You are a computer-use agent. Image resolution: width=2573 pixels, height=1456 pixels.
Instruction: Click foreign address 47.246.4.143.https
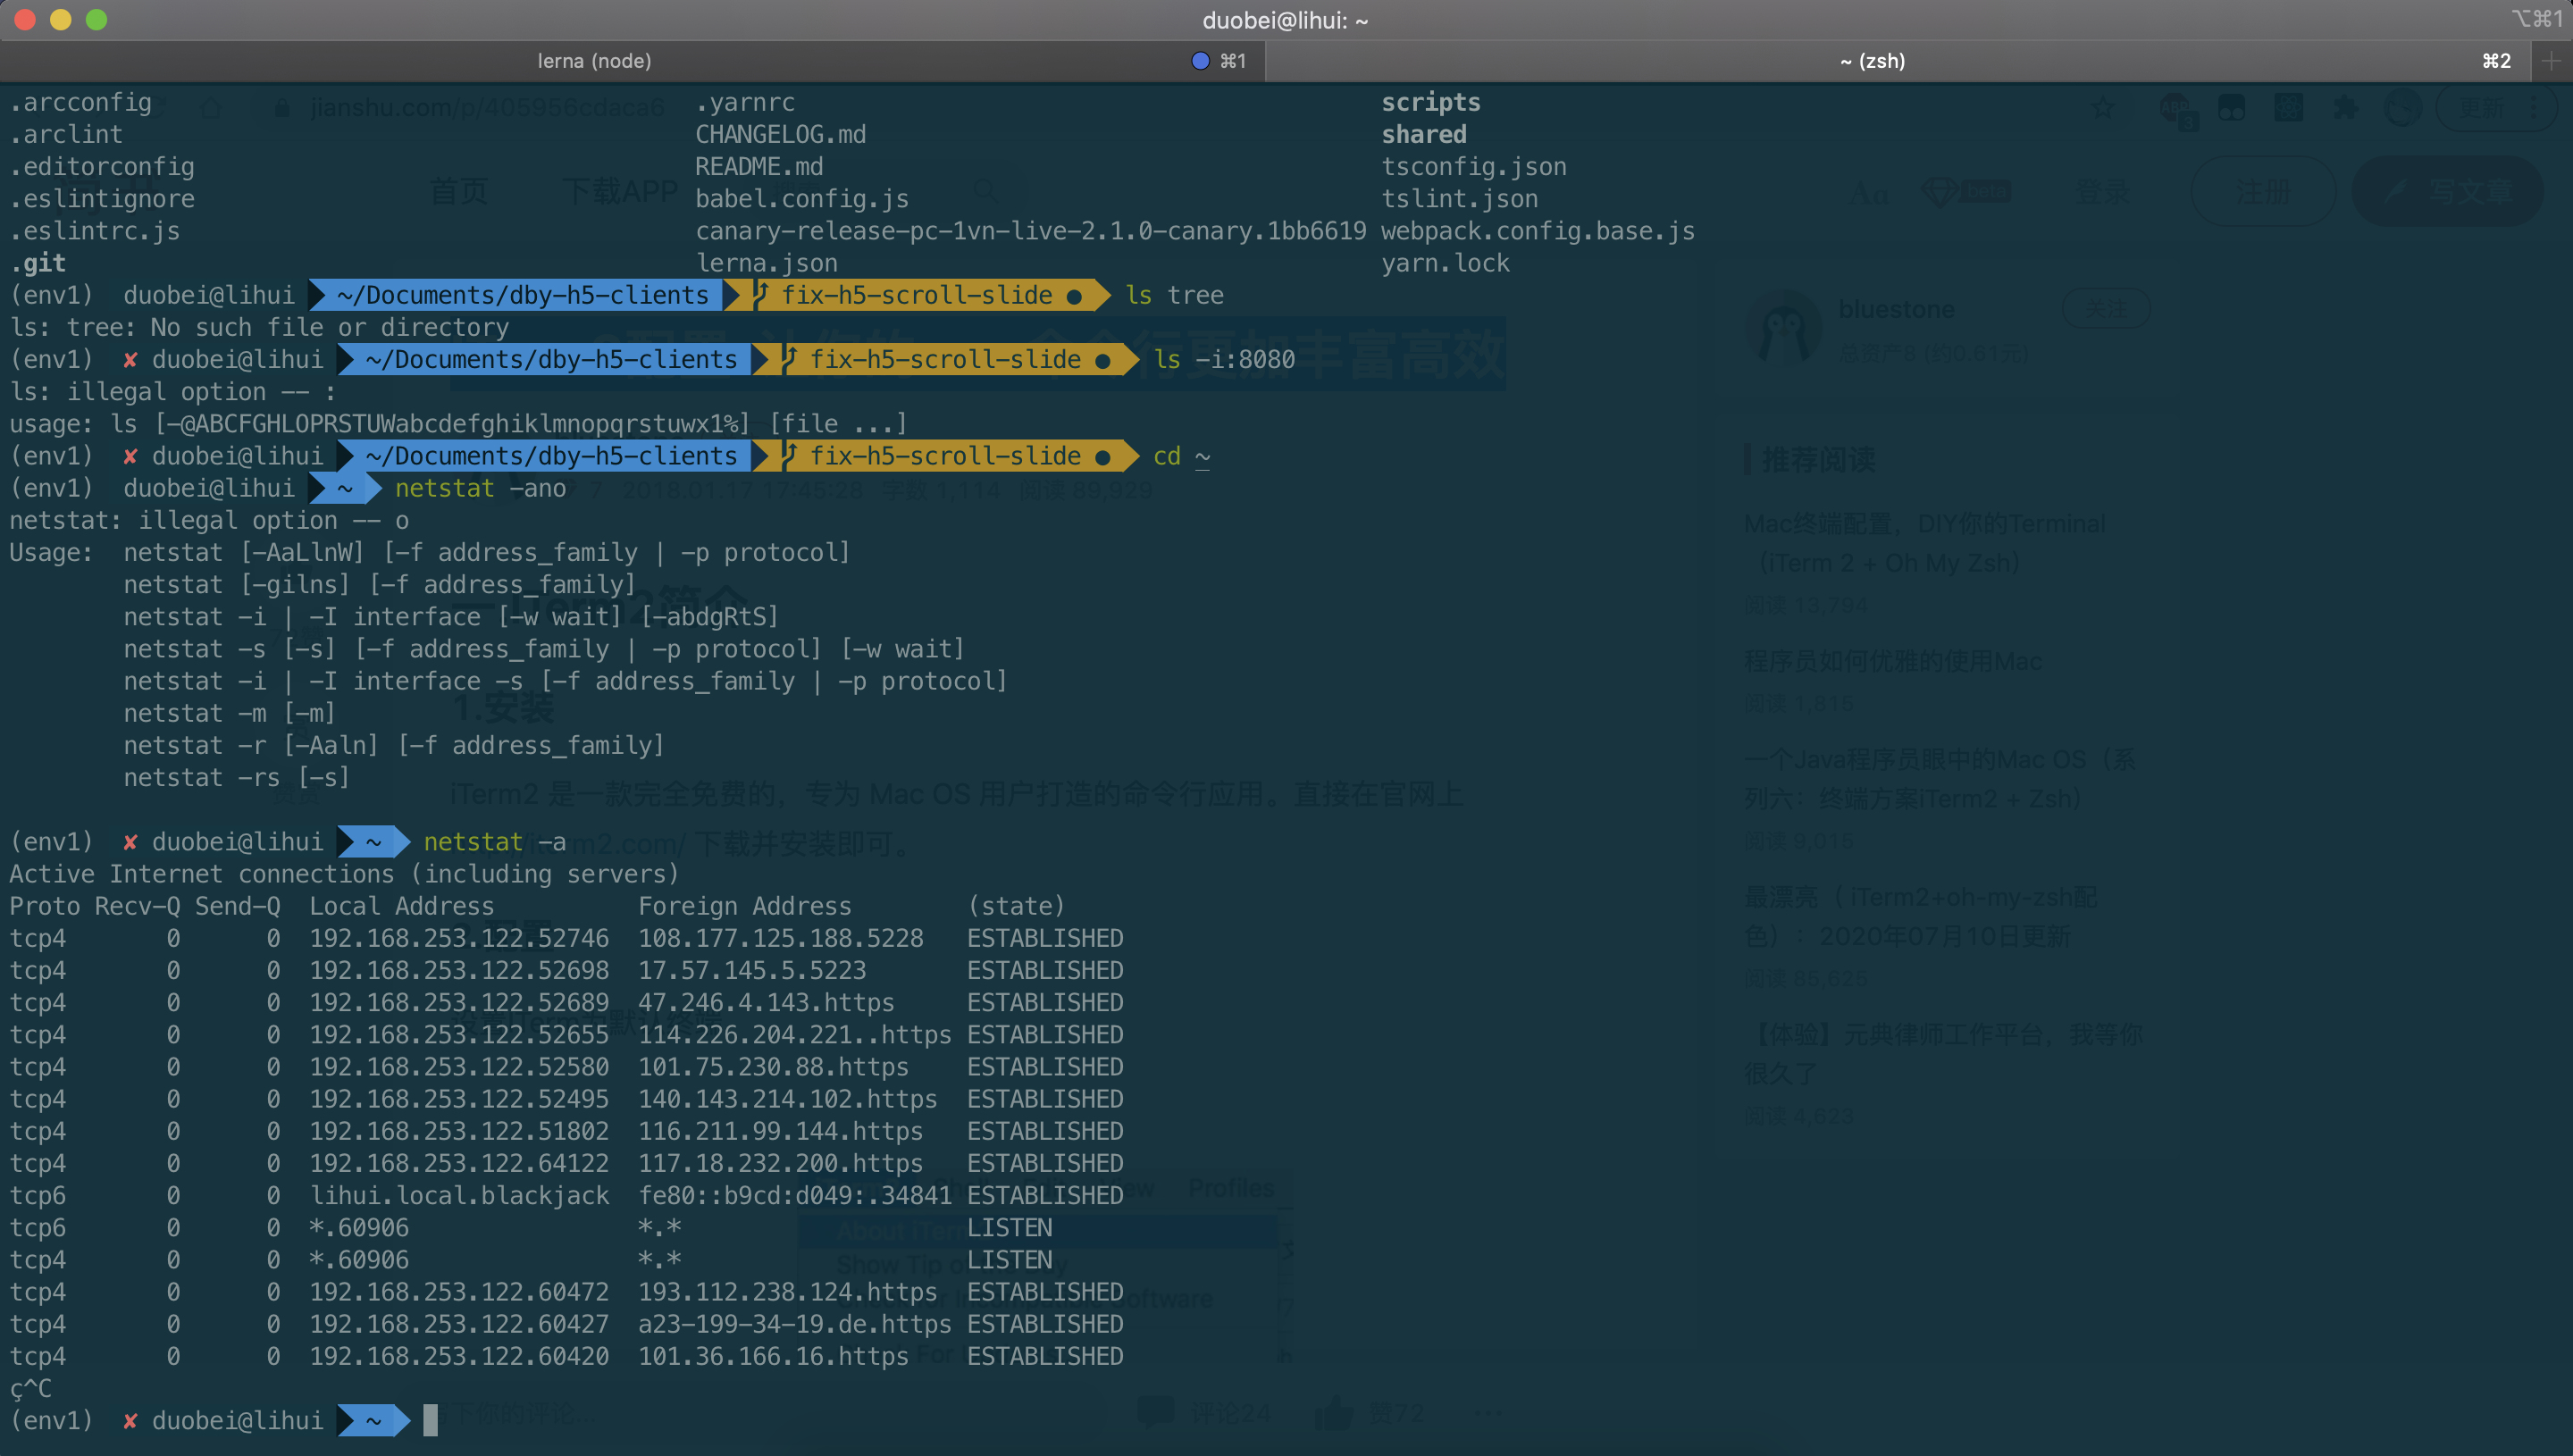point(766,1002)
